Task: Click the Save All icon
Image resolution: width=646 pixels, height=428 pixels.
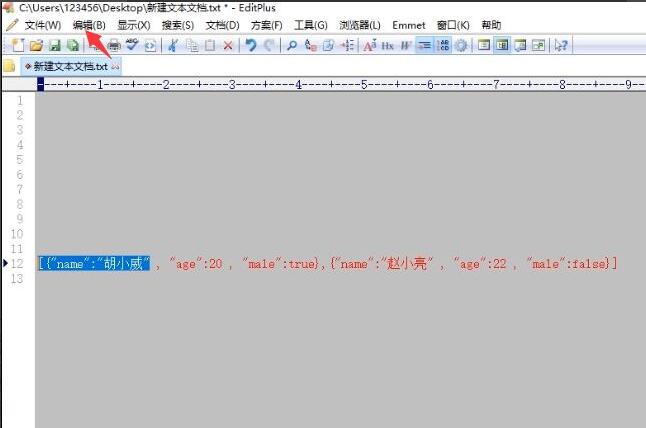Action: 73,45
